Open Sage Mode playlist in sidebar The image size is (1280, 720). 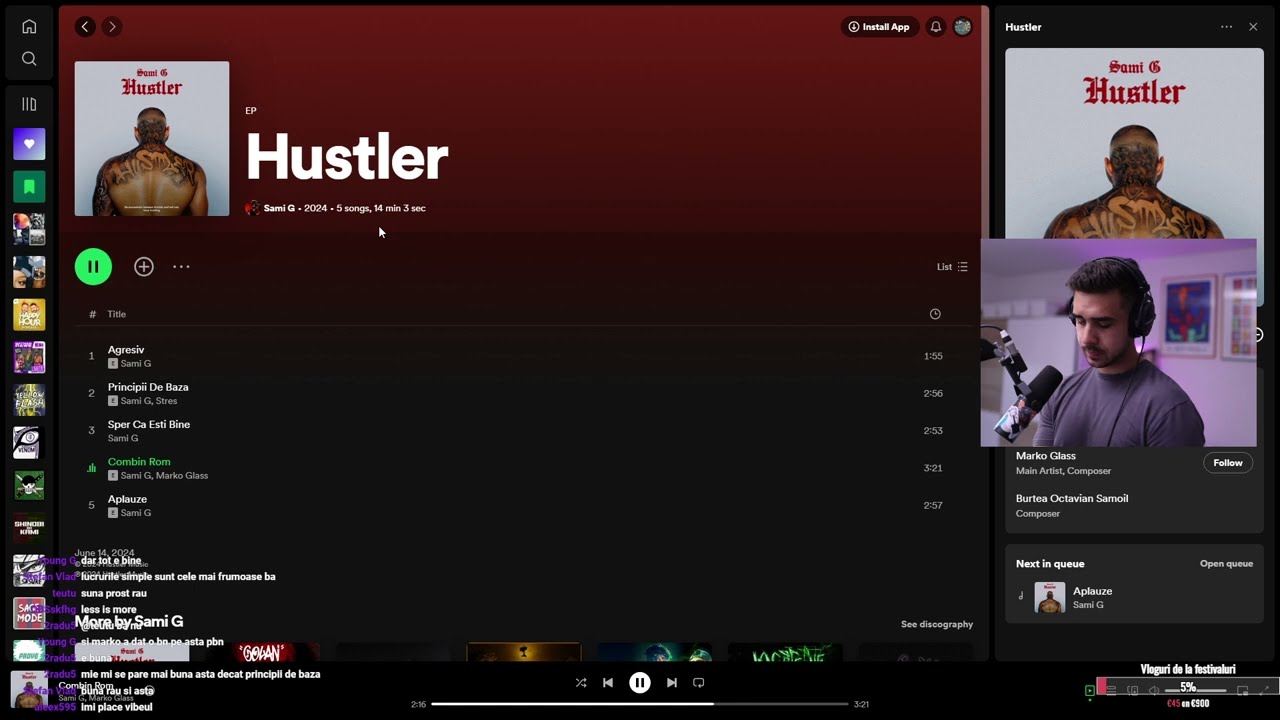(29, 613)
